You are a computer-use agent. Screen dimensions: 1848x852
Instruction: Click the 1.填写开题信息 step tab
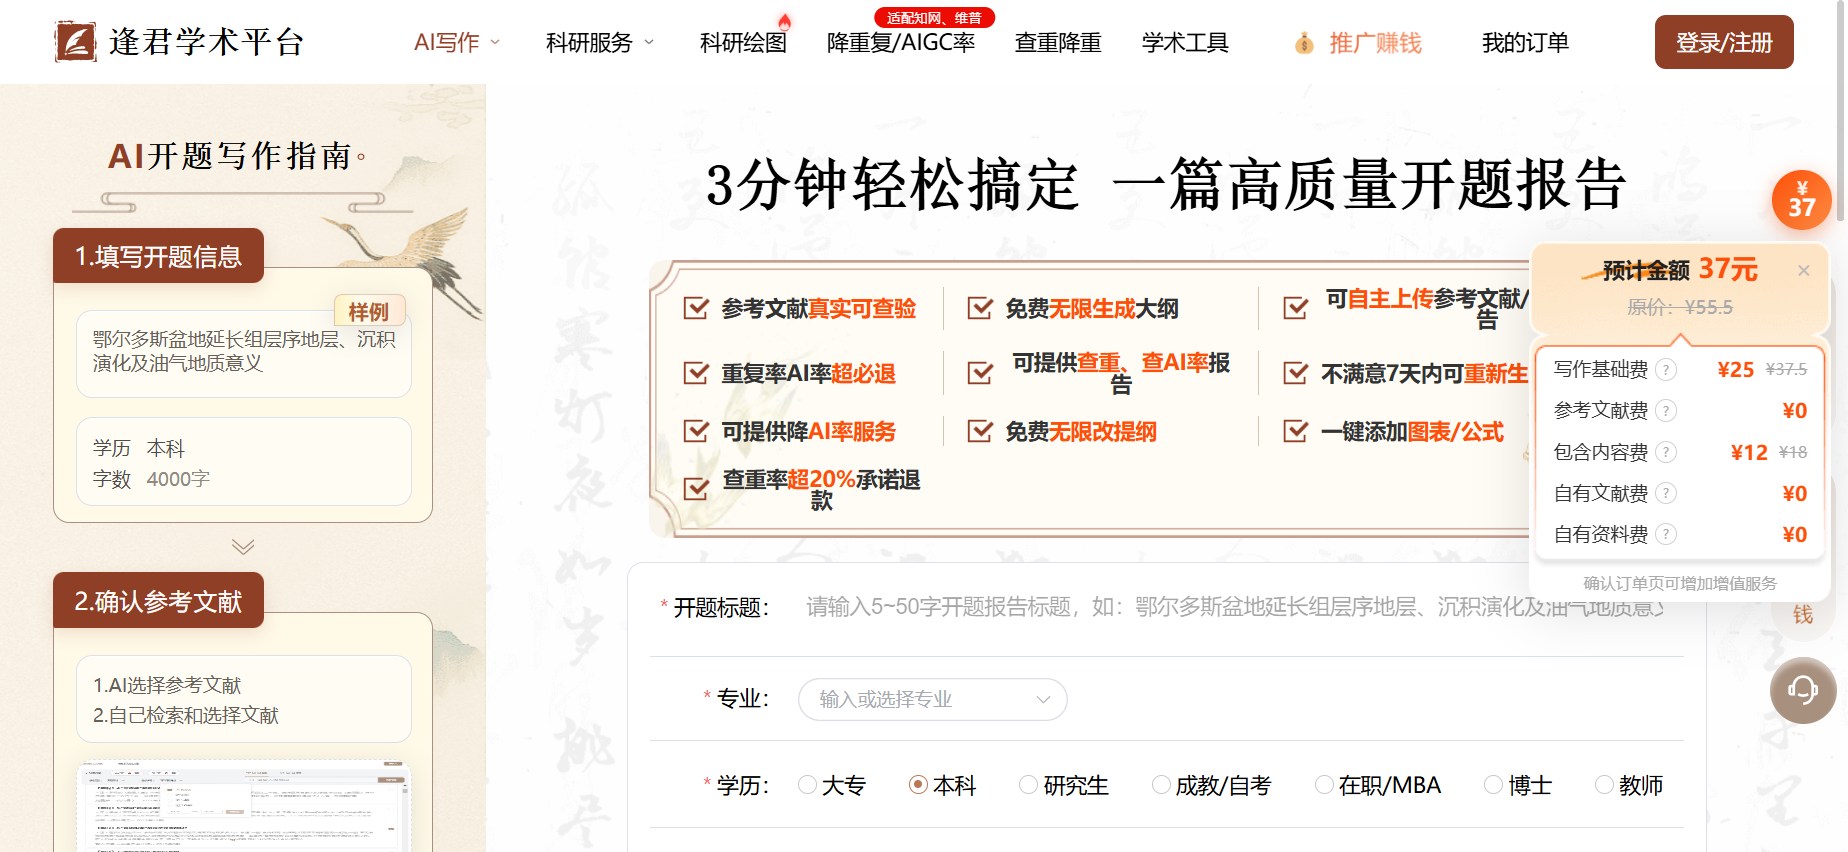[158, 256]
